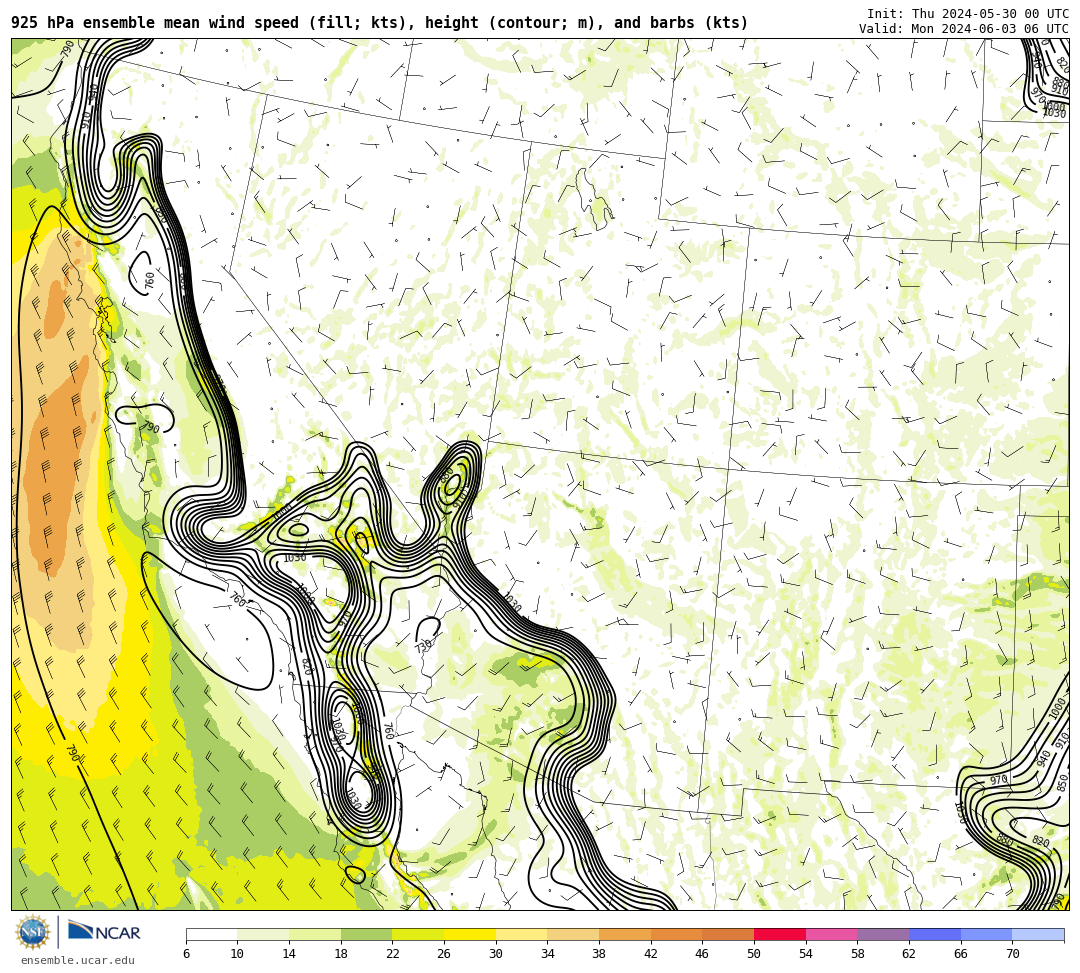Click the light blue swatch above 70 kts
Viewport: 1080px width, 973px height.
click(1038, 934)
